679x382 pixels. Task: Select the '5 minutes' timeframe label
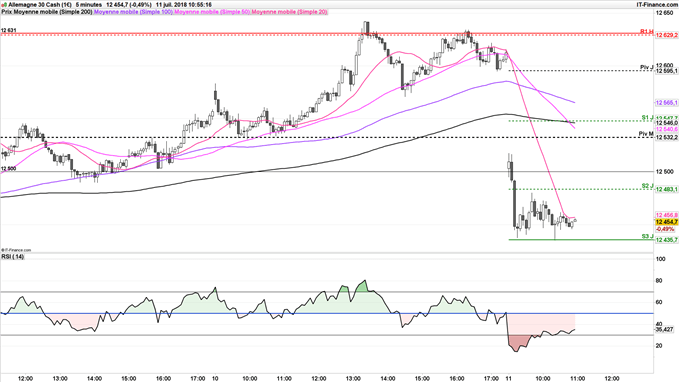tap(89, 5)
